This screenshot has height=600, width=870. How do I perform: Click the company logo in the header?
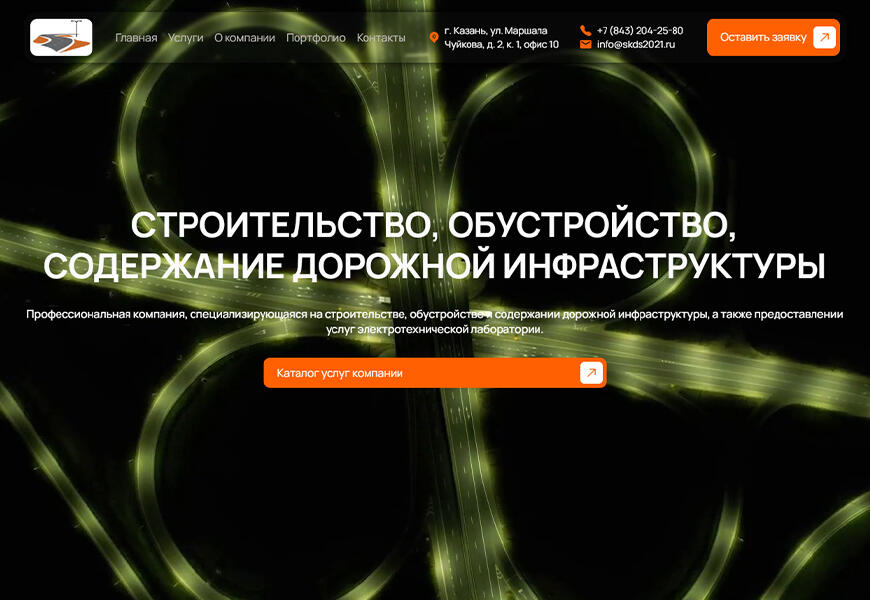coord(61,38)
